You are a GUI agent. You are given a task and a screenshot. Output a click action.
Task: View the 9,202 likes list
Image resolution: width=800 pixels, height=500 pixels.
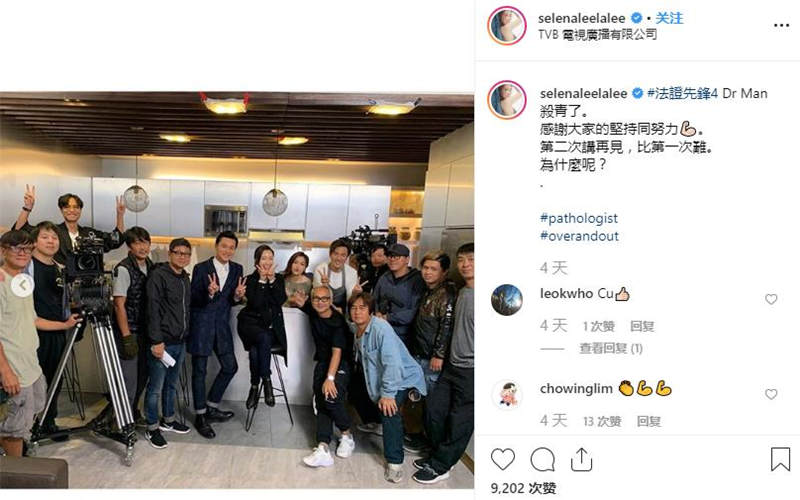(523, 488)
